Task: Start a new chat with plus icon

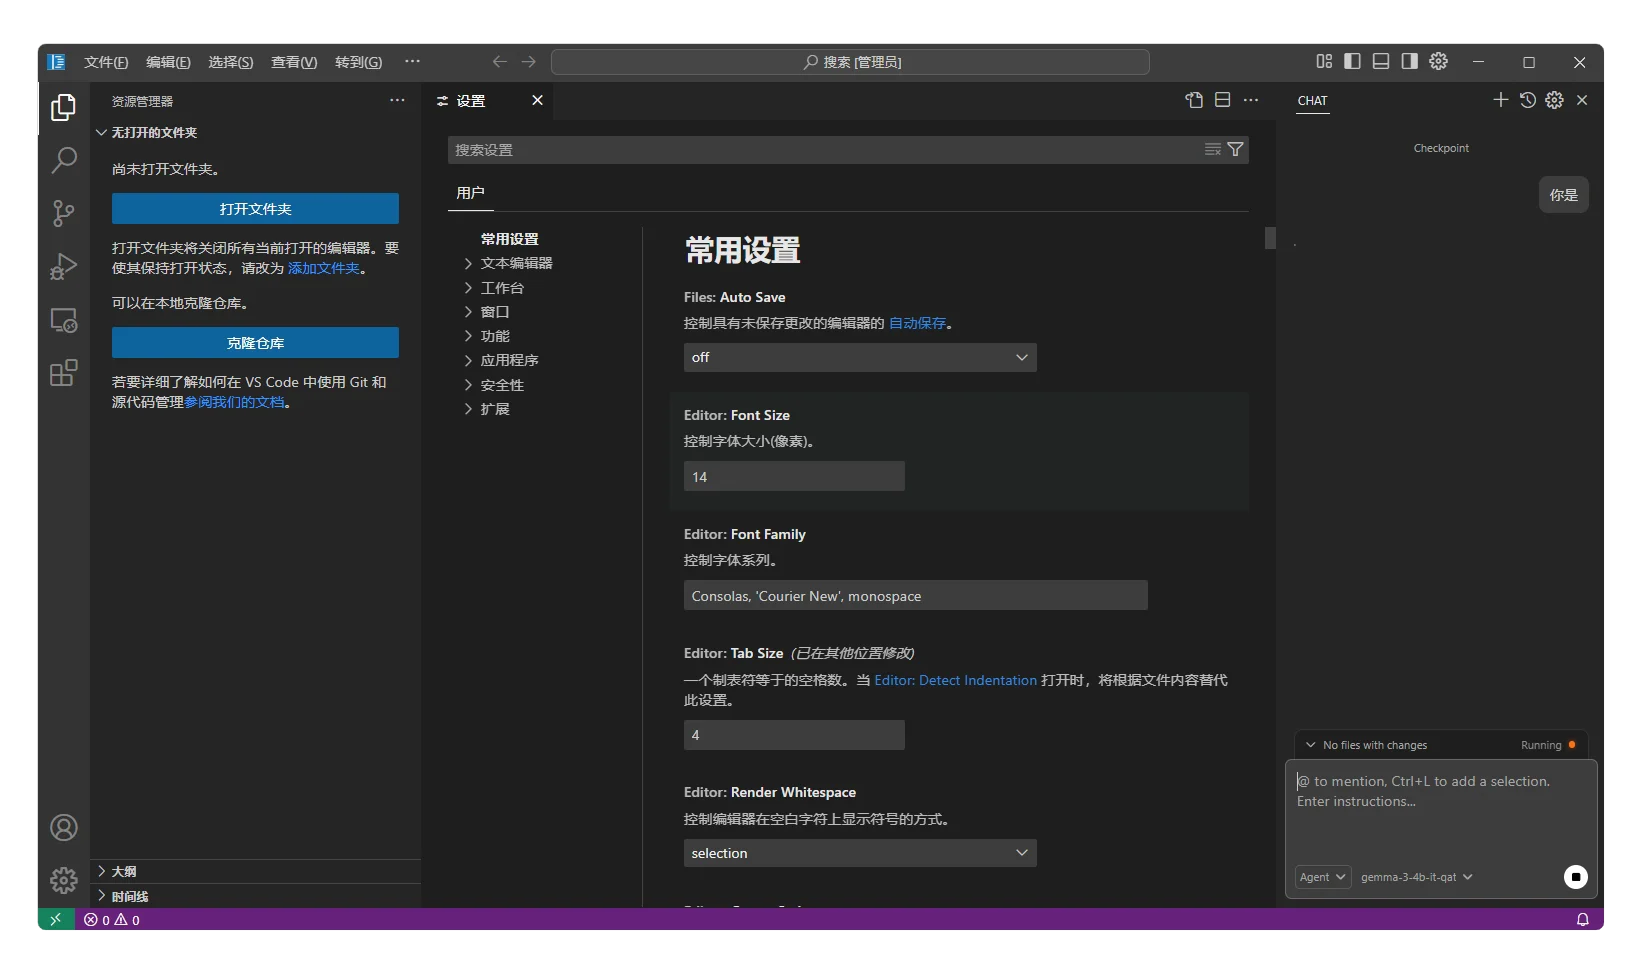Action: pos(1500,100)
